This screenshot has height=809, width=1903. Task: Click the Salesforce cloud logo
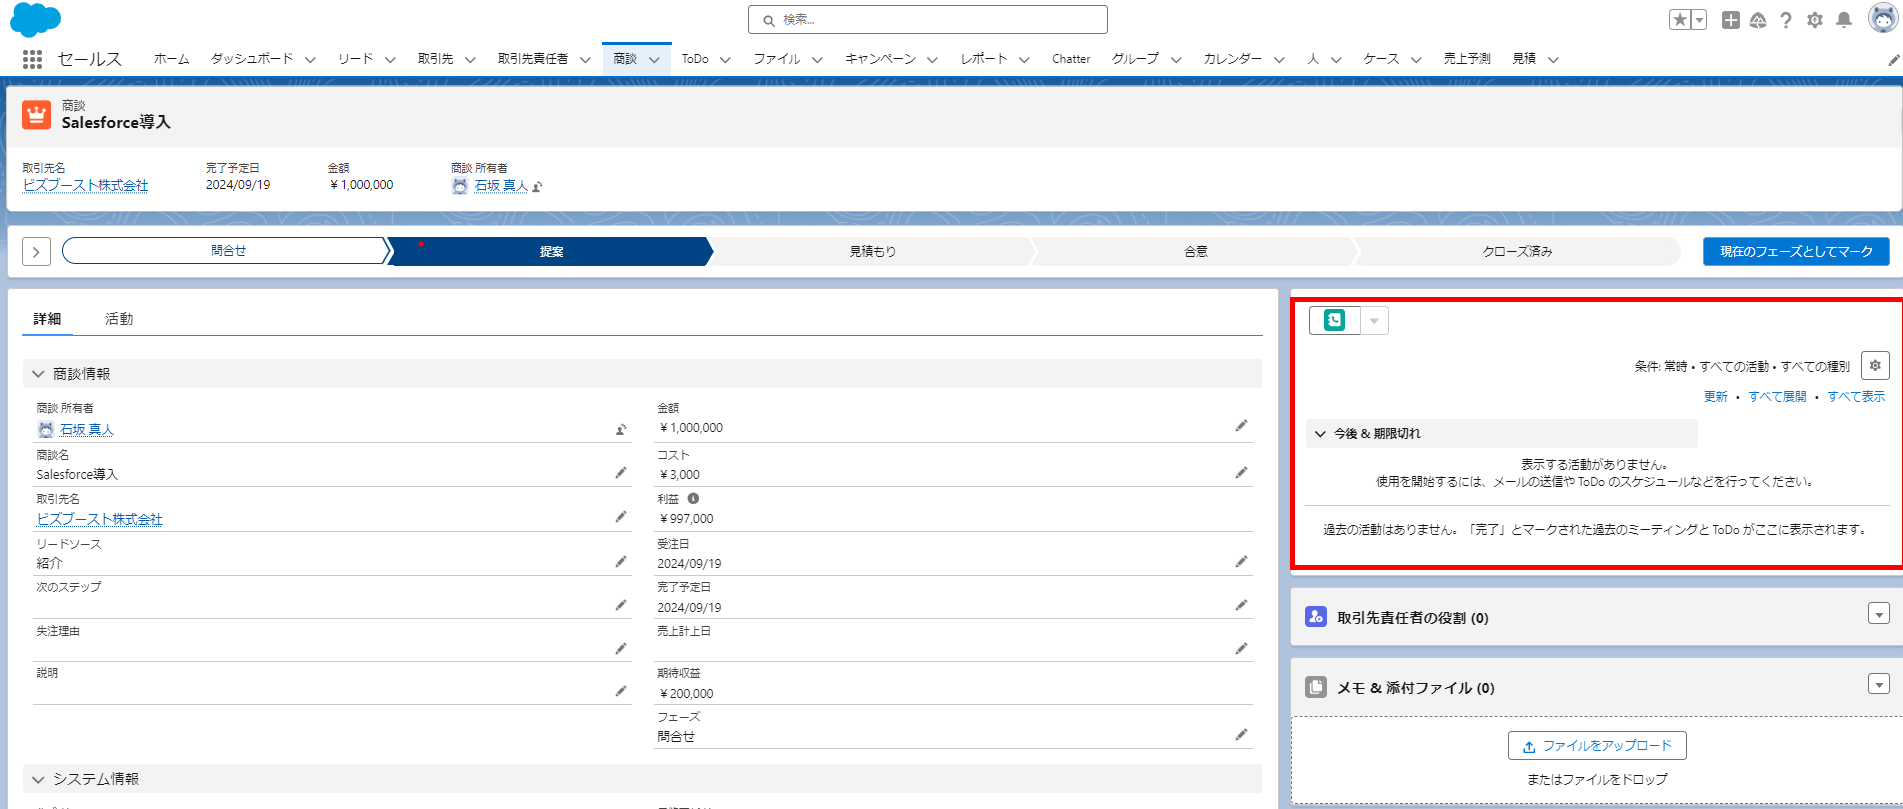pos(35,20)
